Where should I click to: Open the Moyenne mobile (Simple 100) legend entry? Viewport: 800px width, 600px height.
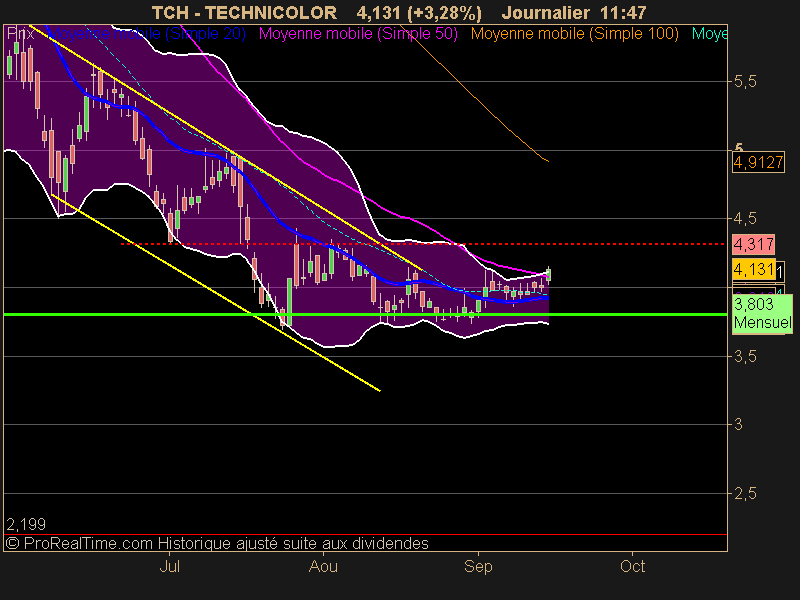[574, 34]
